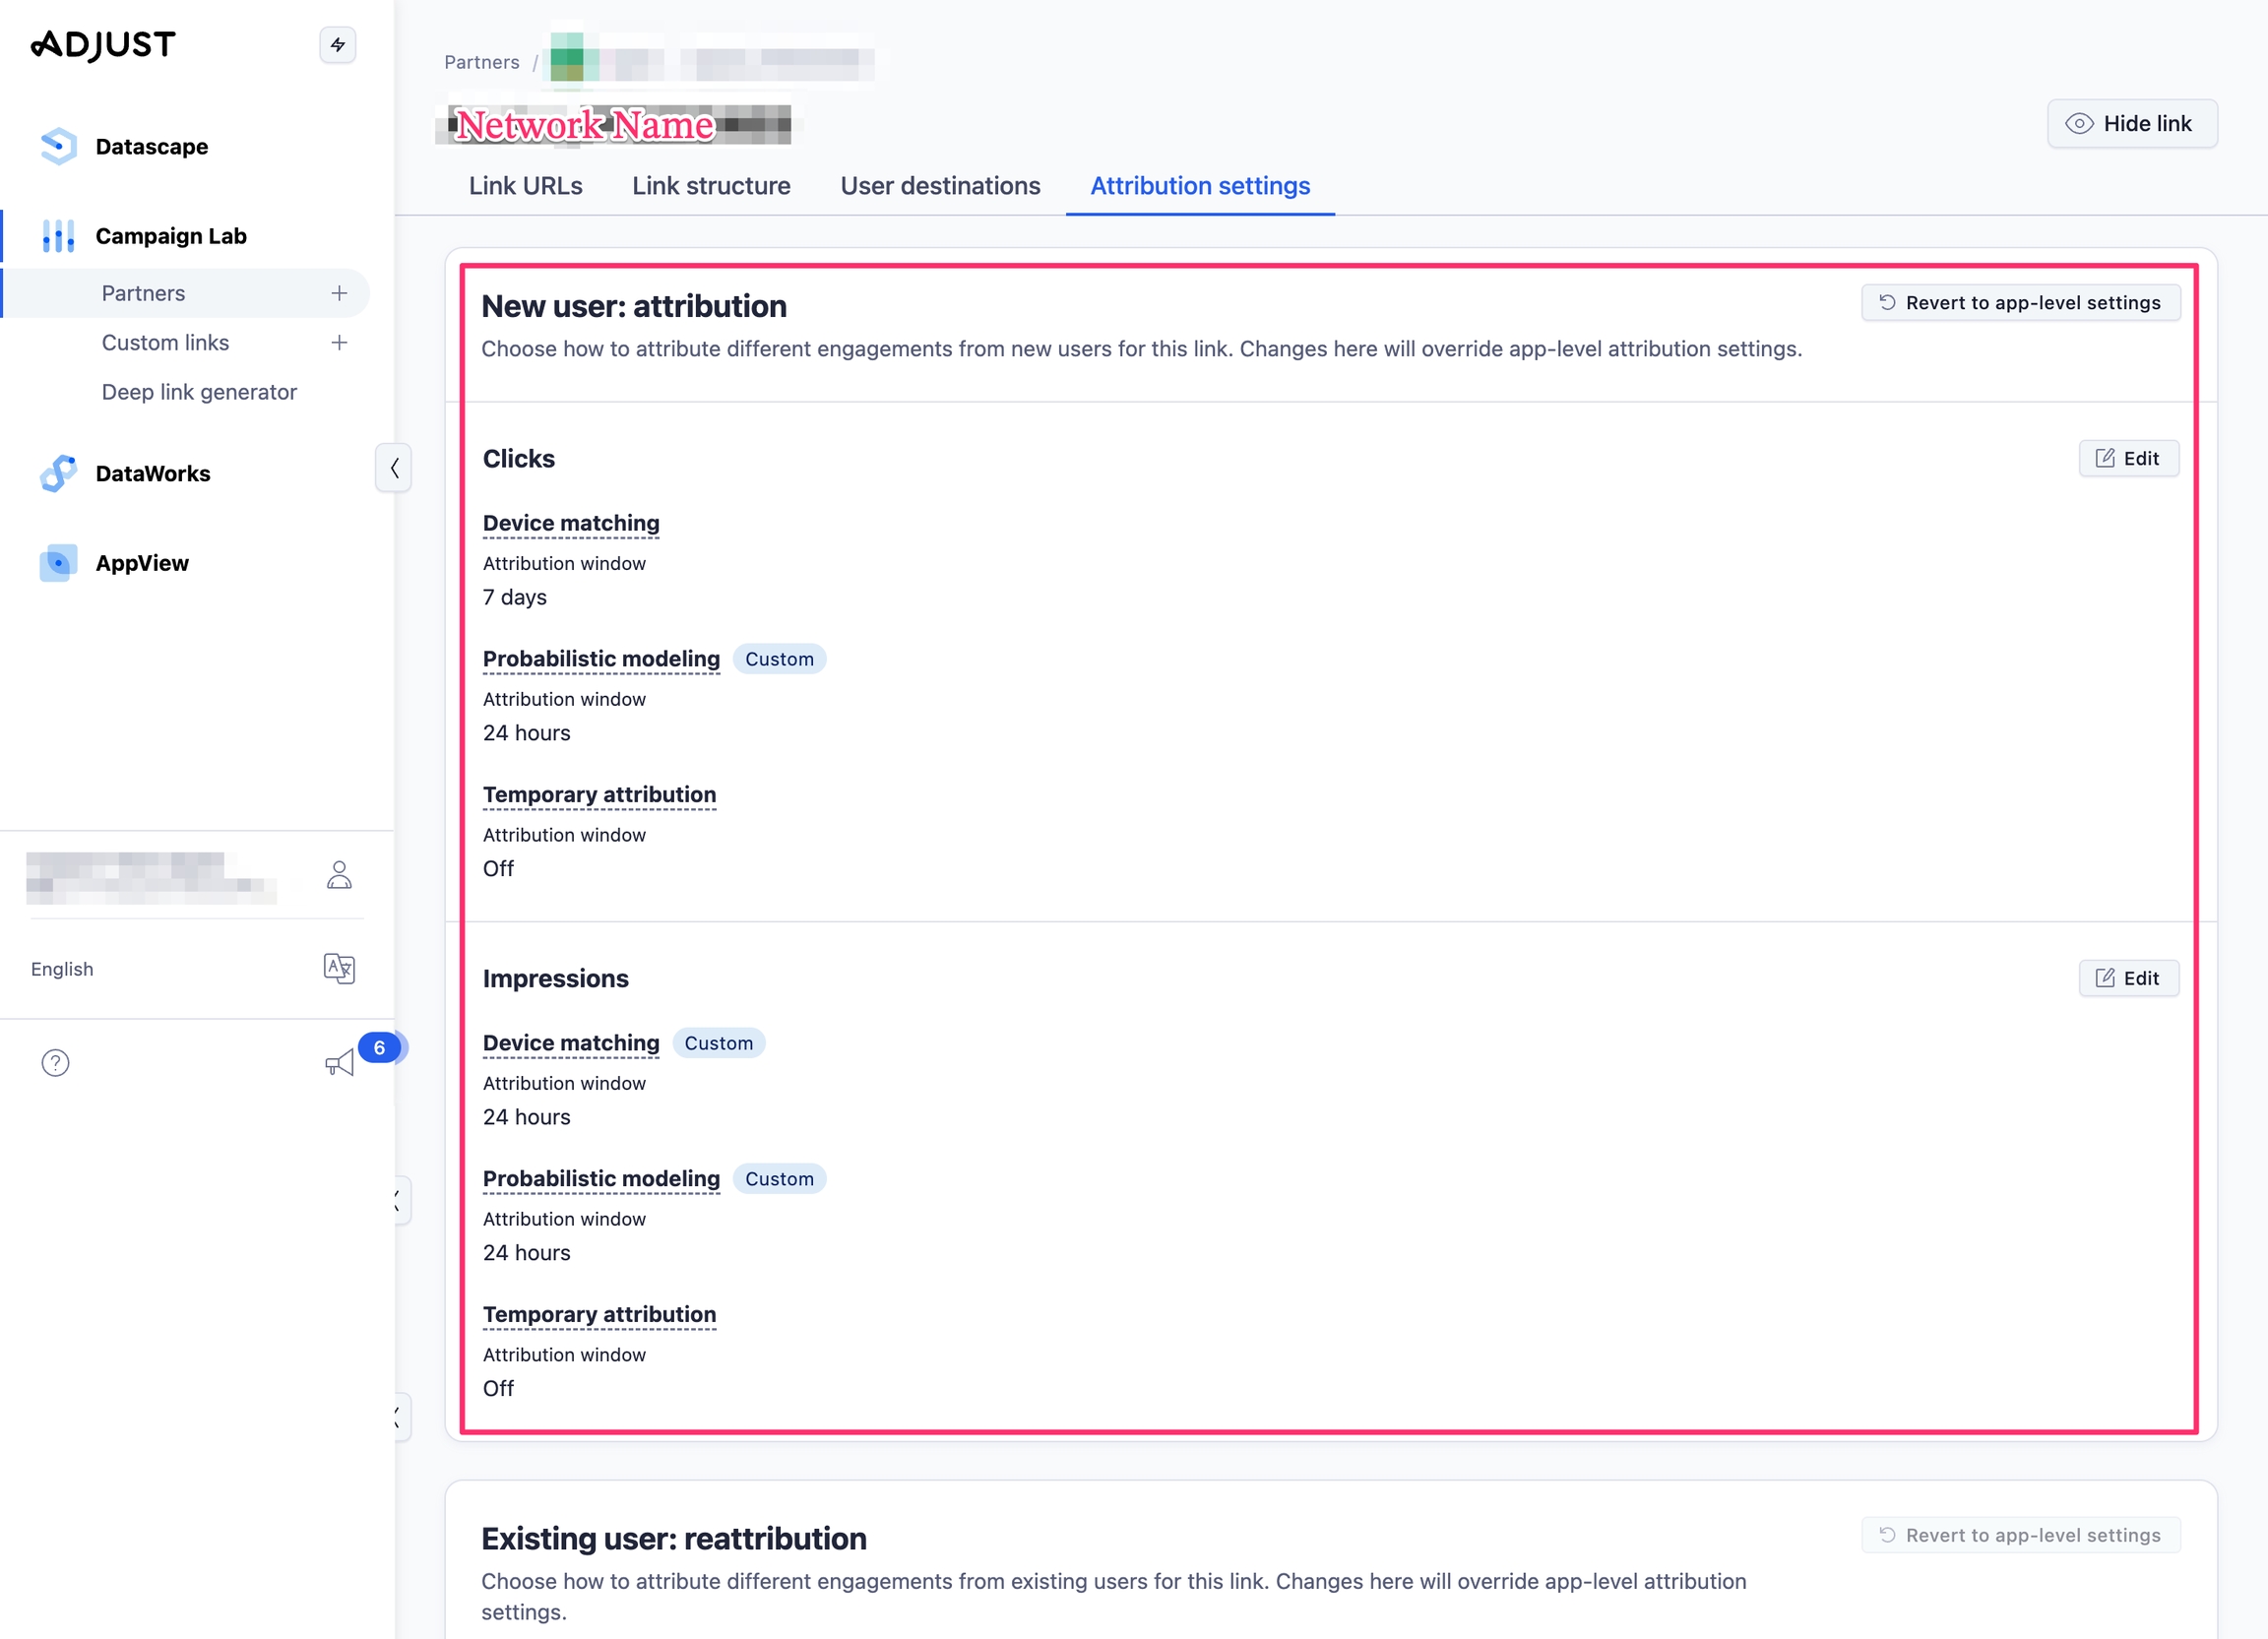
Task: Toggle Hide link visibility button
Action: tap(2131, 124)
